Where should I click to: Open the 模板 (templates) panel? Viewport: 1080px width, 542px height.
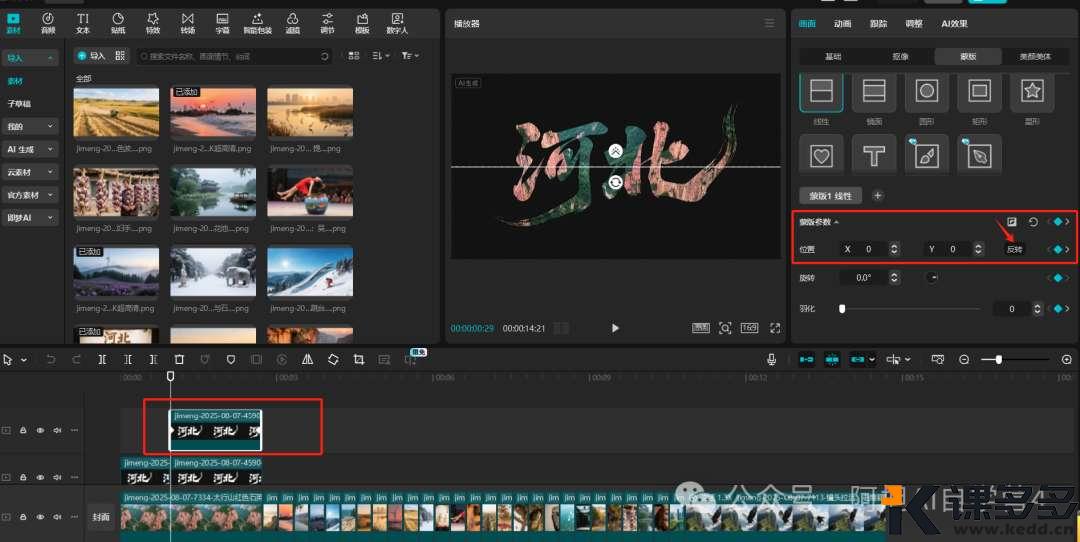[362, 23]
